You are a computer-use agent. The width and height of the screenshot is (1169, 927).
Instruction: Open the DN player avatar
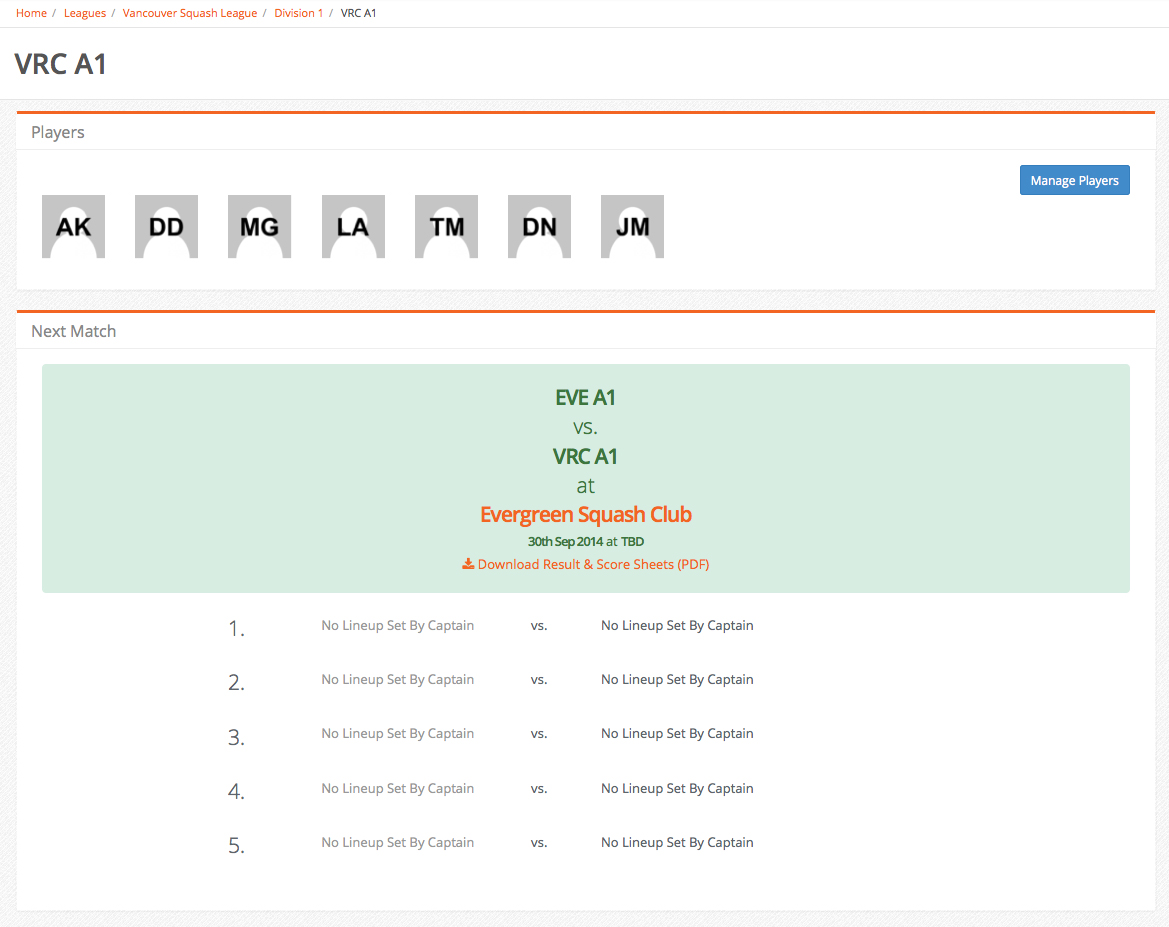pos(539,227)
